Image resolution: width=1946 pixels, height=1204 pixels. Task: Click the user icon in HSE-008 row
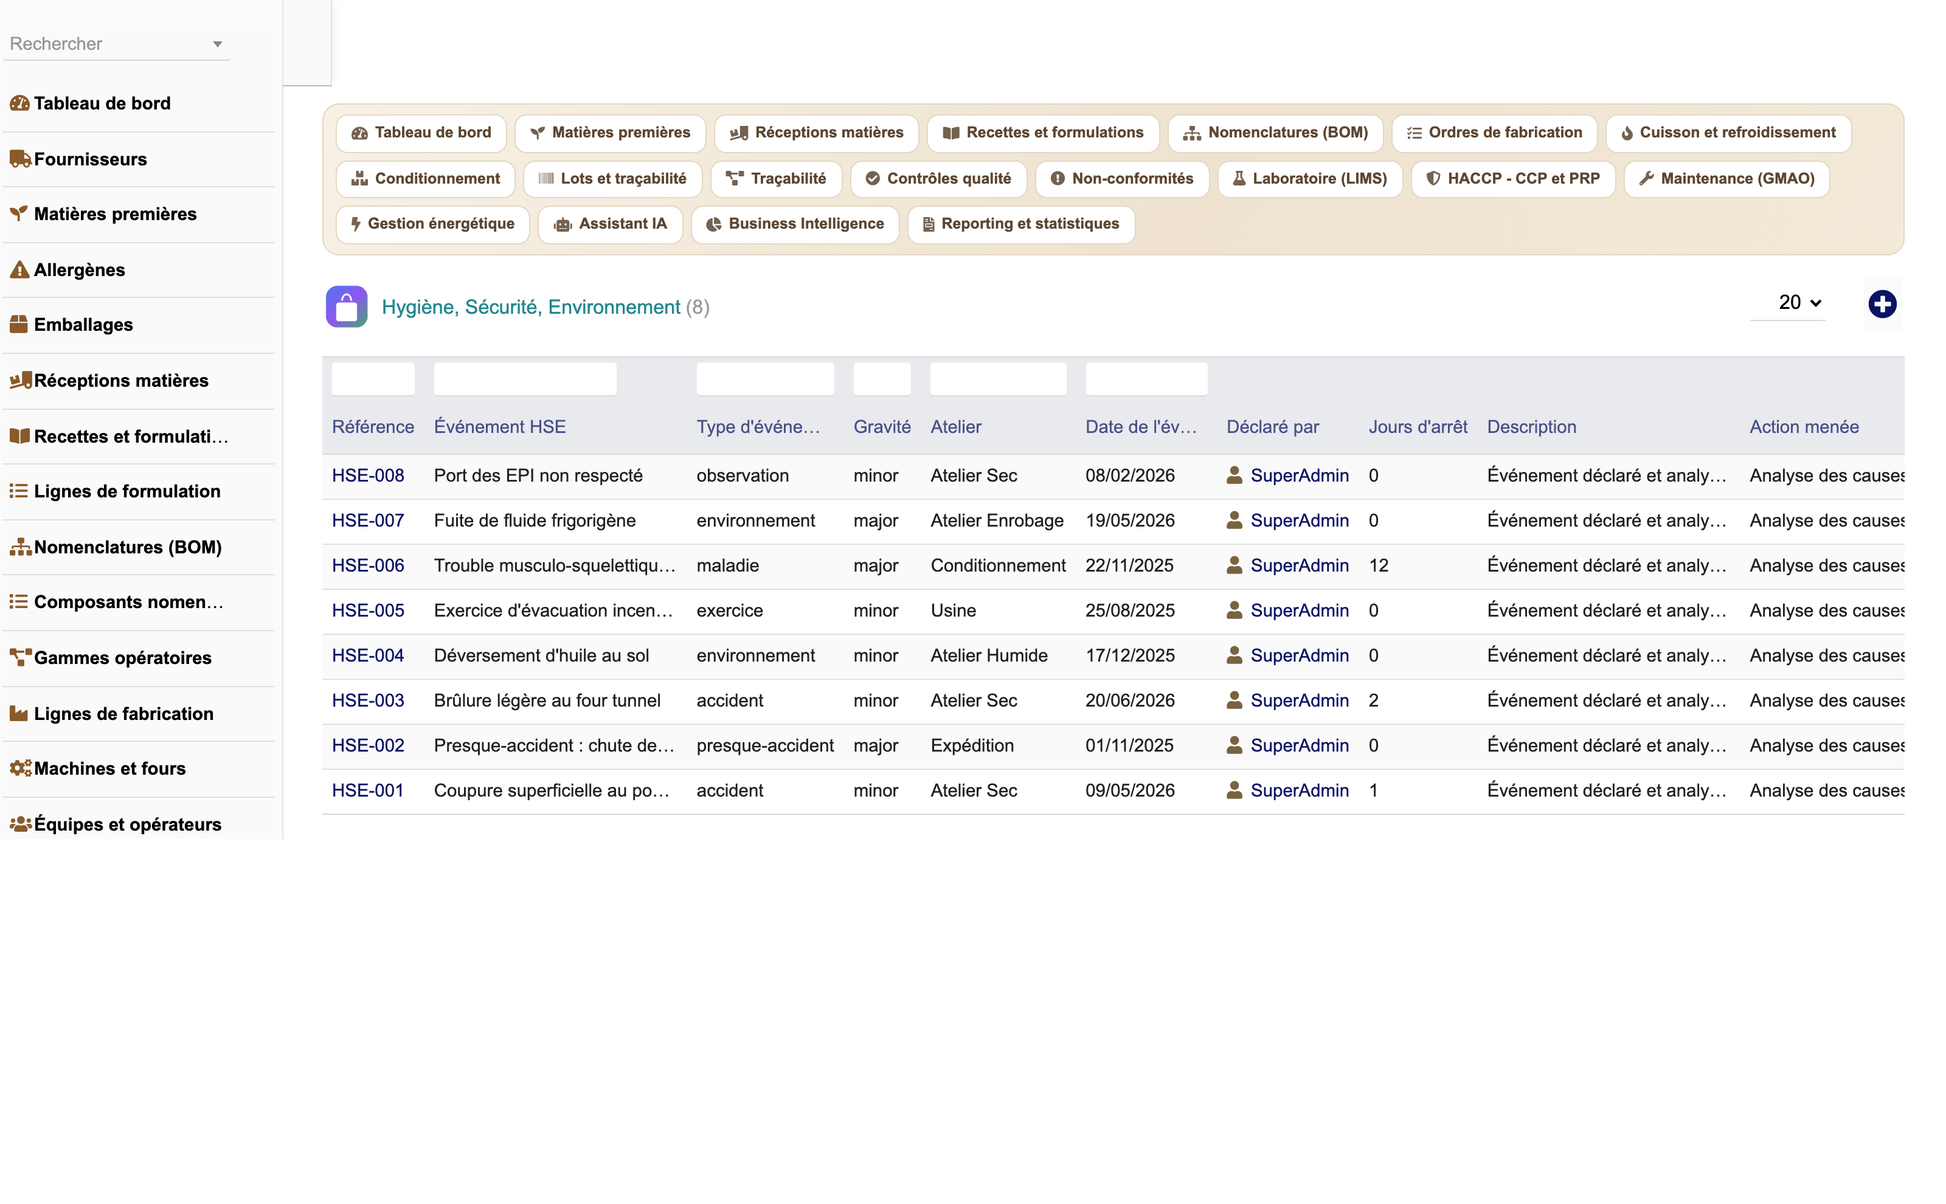click(1234, 475)
